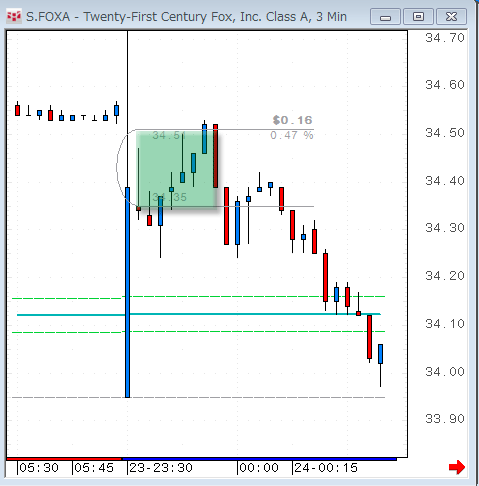Click the red session bar on time axis
The width and height of the screenshot is (479, 486).
tap(64, 459)
